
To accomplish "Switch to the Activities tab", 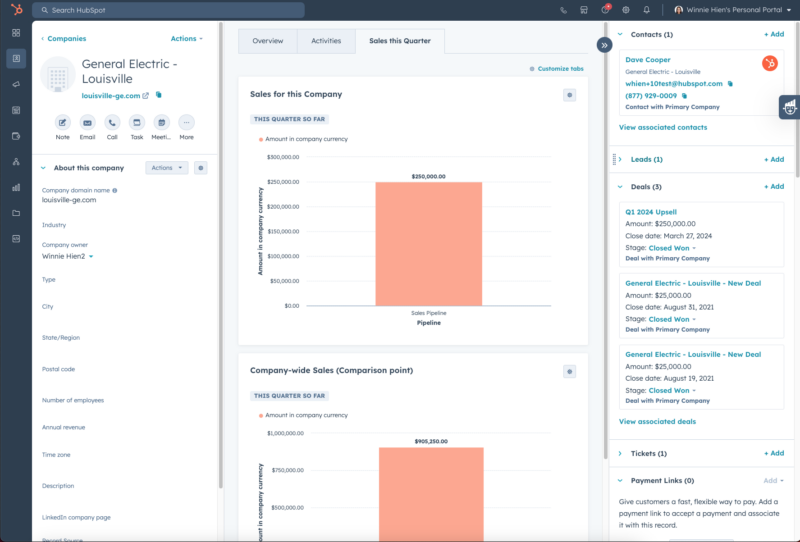I will [326, 41].
